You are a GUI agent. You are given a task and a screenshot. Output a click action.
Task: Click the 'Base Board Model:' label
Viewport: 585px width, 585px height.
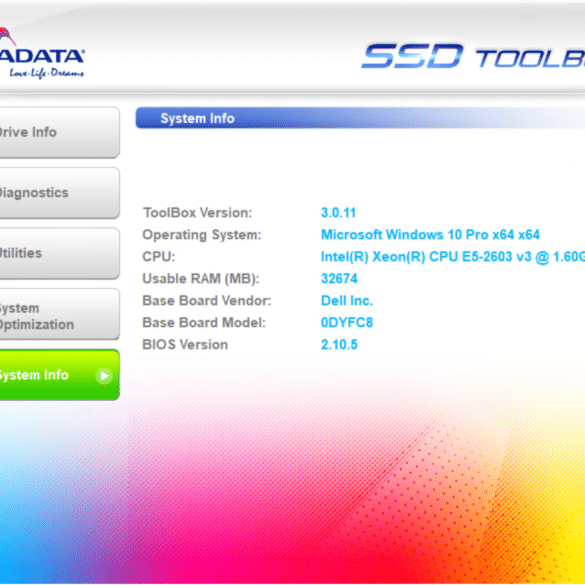coord(204,323)
